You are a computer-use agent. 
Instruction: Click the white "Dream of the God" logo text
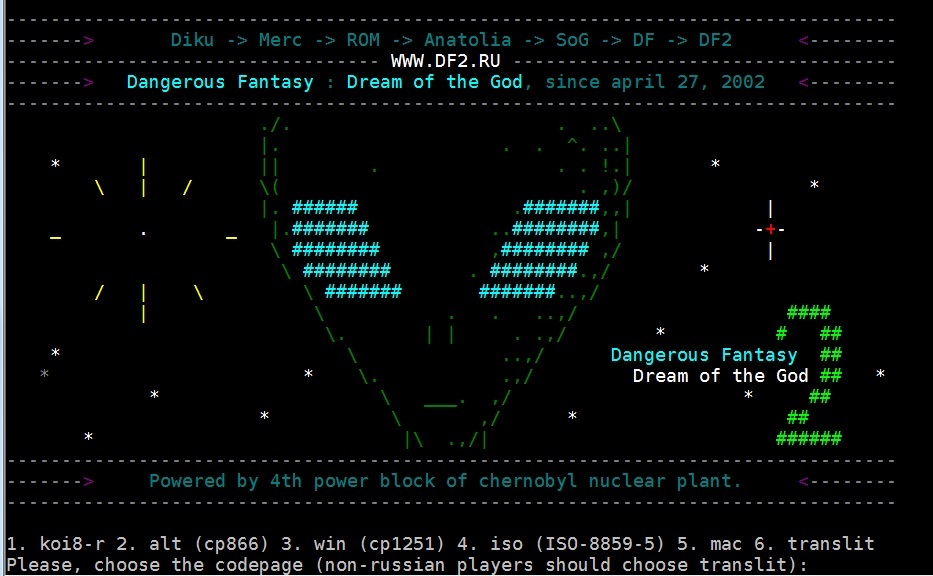(x=720, y=376)
